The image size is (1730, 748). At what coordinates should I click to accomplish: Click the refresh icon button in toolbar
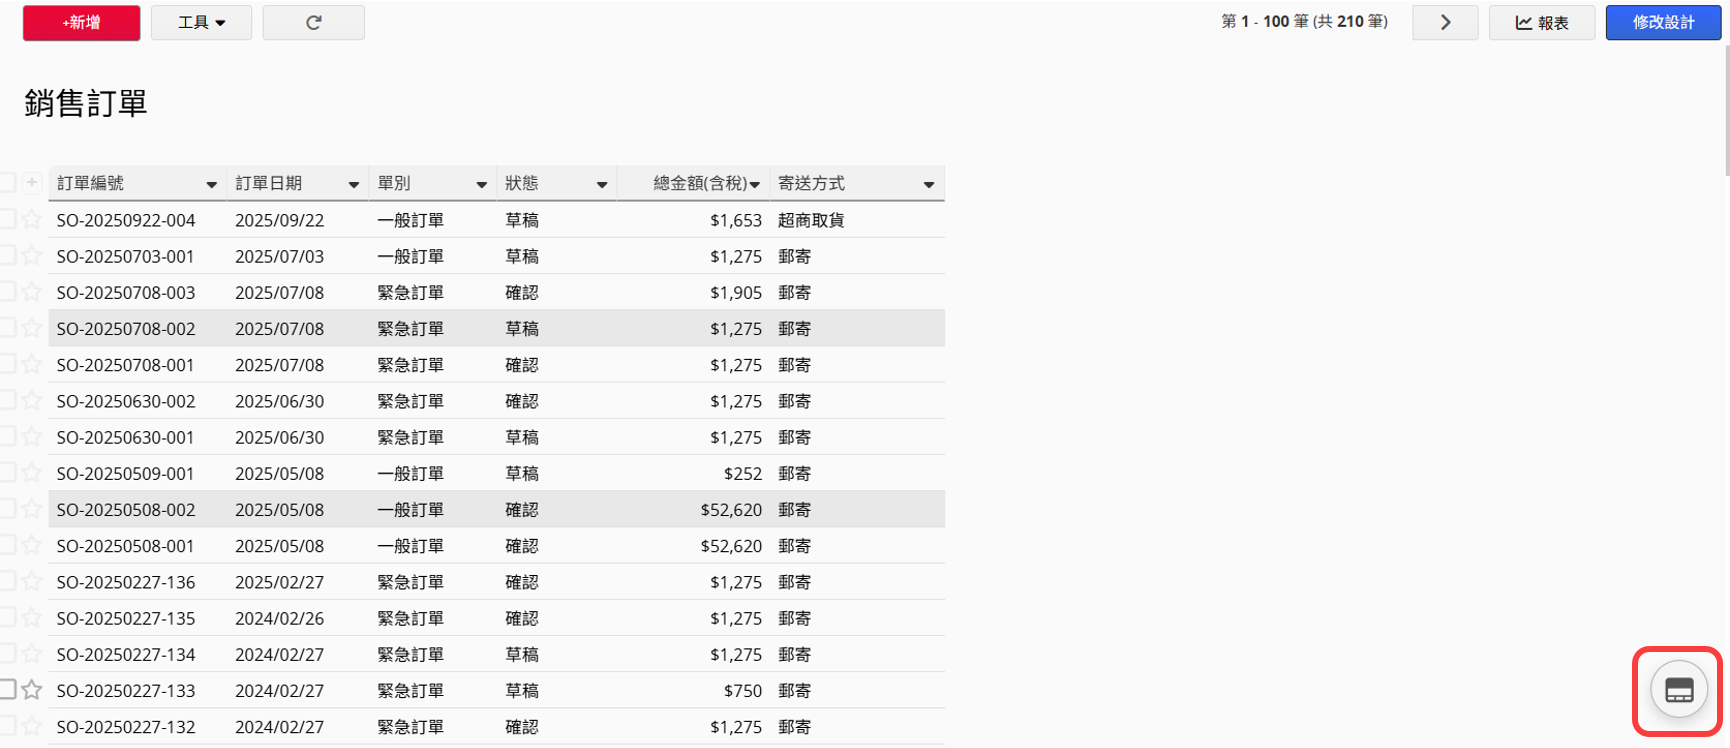(x=313, y=22)
